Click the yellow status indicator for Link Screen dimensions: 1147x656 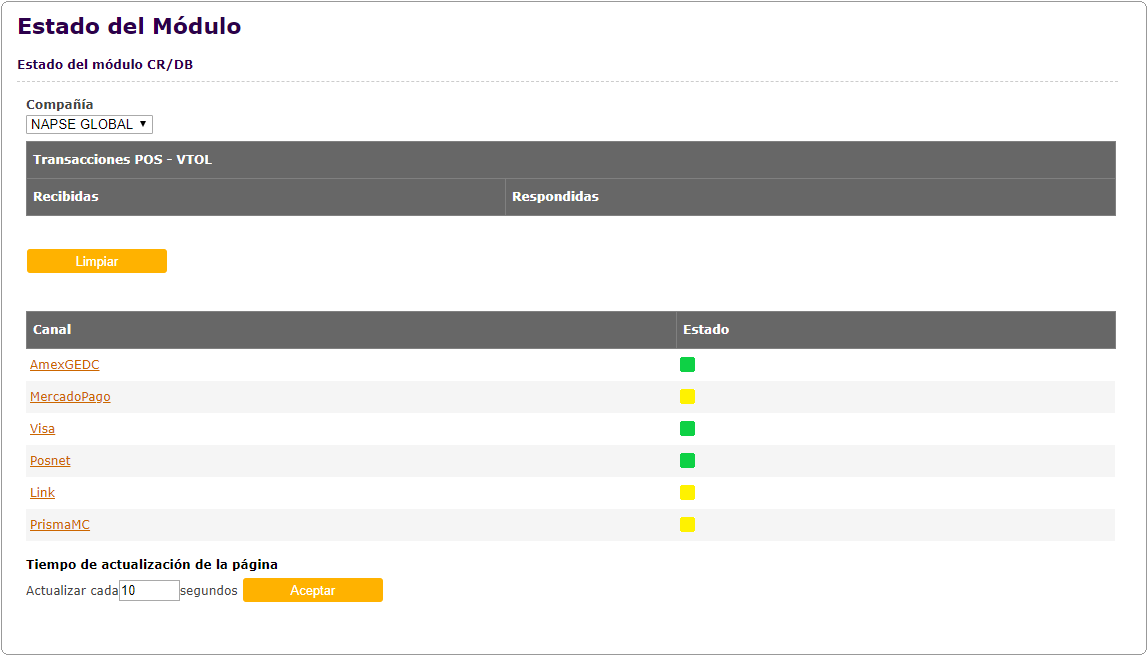pyautogui.click(x=688, y=493)
